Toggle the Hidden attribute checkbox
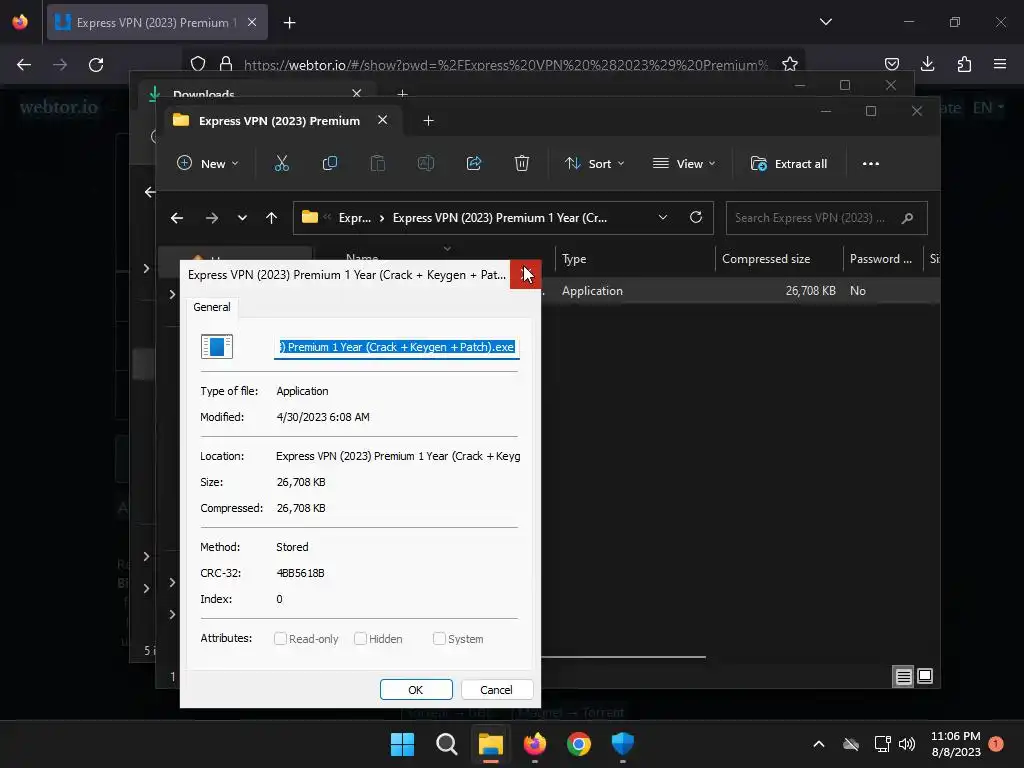 360,639
